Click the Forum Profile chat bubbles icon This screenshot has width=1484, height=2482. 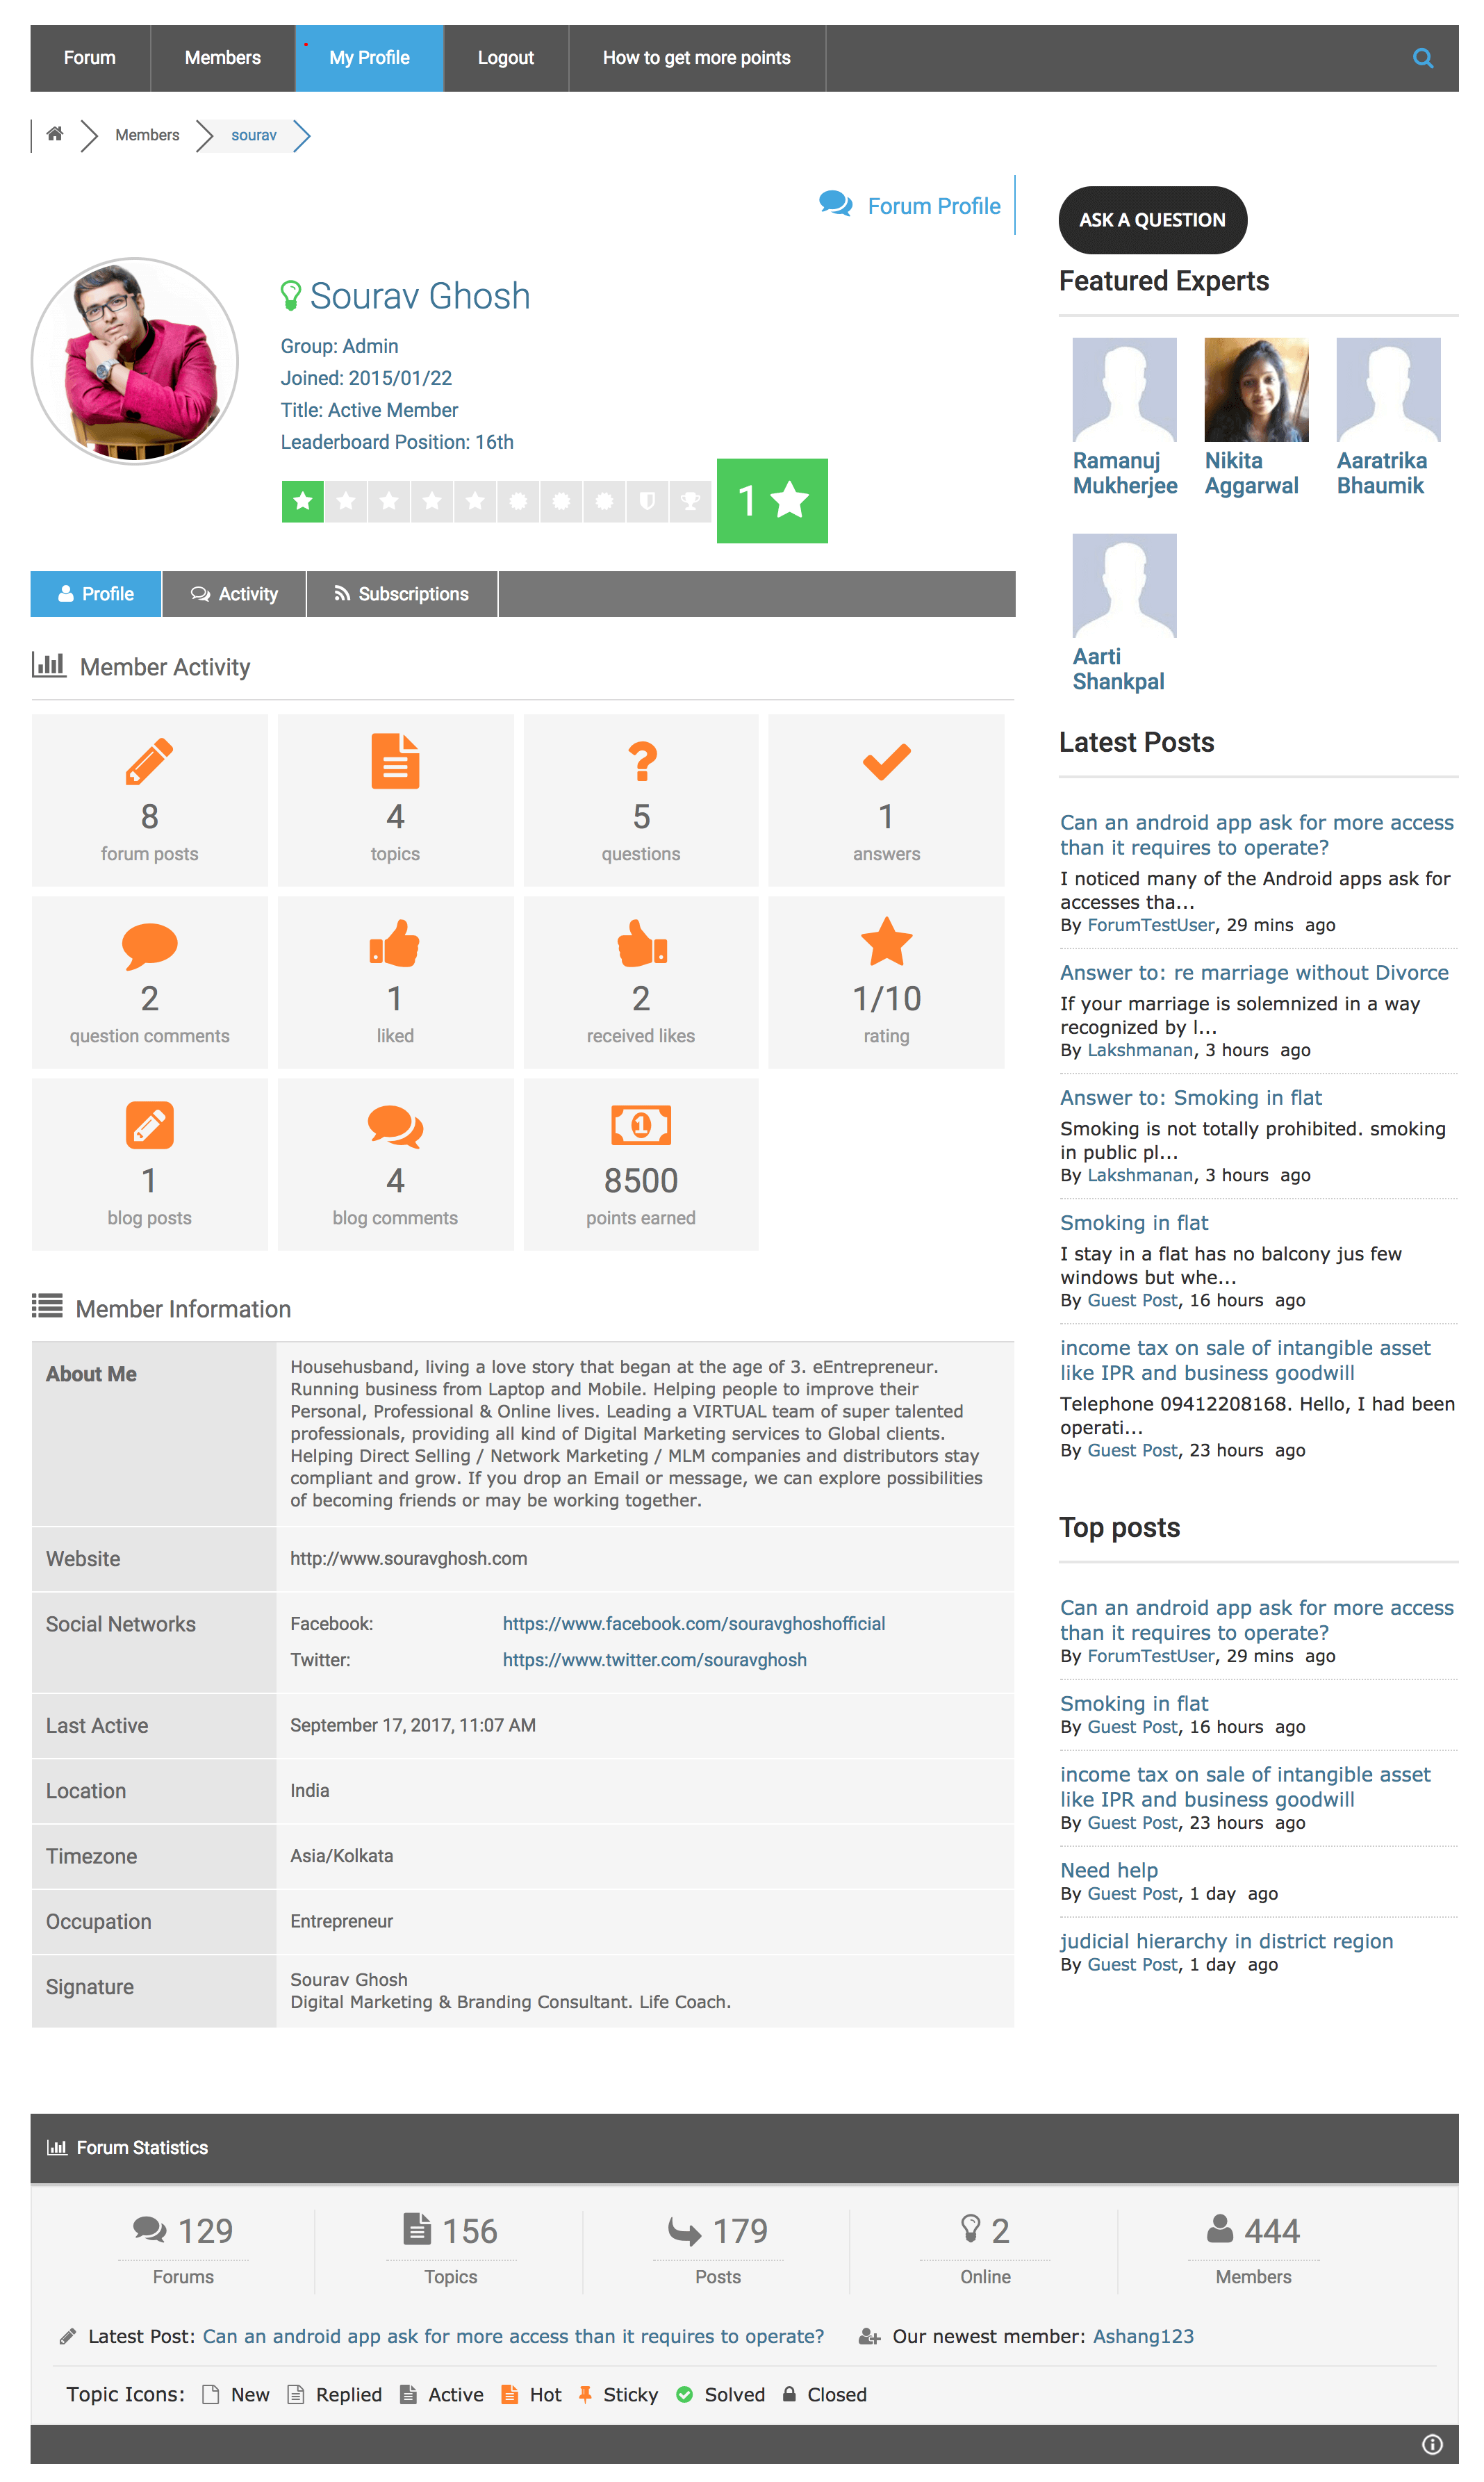click(835, 204)
